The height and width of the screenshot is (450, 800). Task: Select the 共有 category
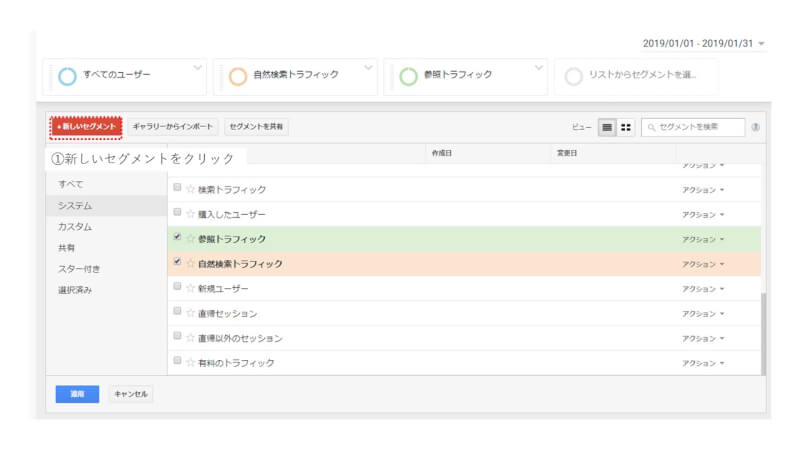pyautogui.click(x=106, y=248)
